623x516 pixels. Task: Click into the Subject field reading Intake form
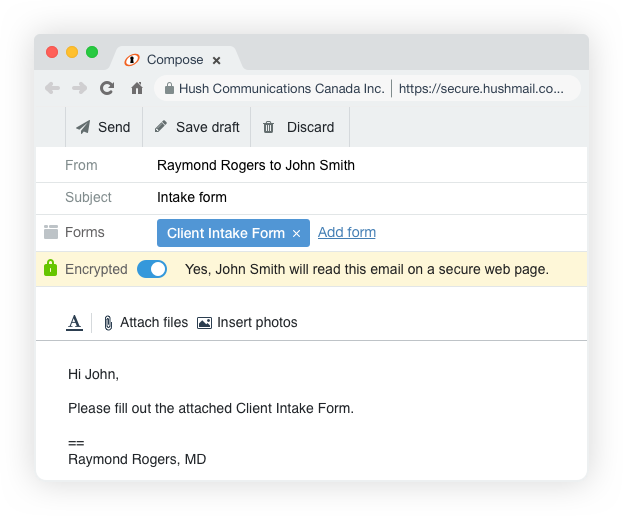pyautogui.click(x=371, y=197)
